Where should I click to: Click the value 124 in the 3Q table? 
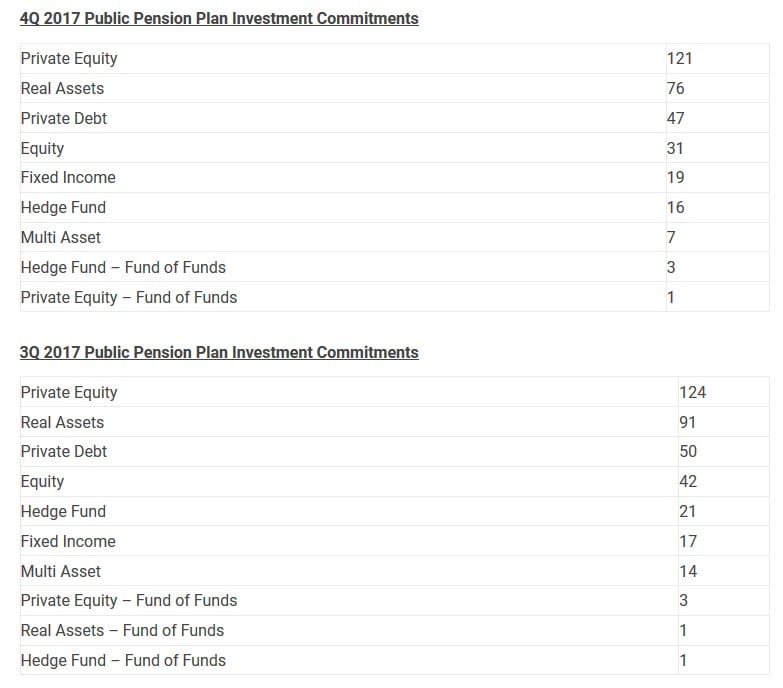click(x=692, y=392)
